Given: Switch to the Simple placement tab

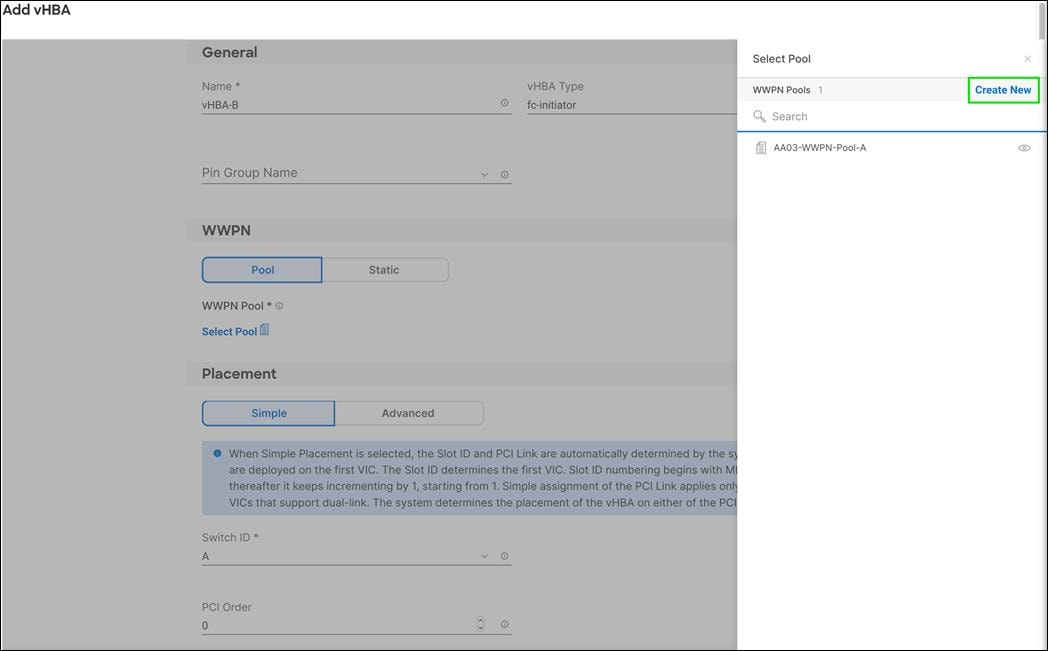Looking at the screenshot, I should [267, 412].
